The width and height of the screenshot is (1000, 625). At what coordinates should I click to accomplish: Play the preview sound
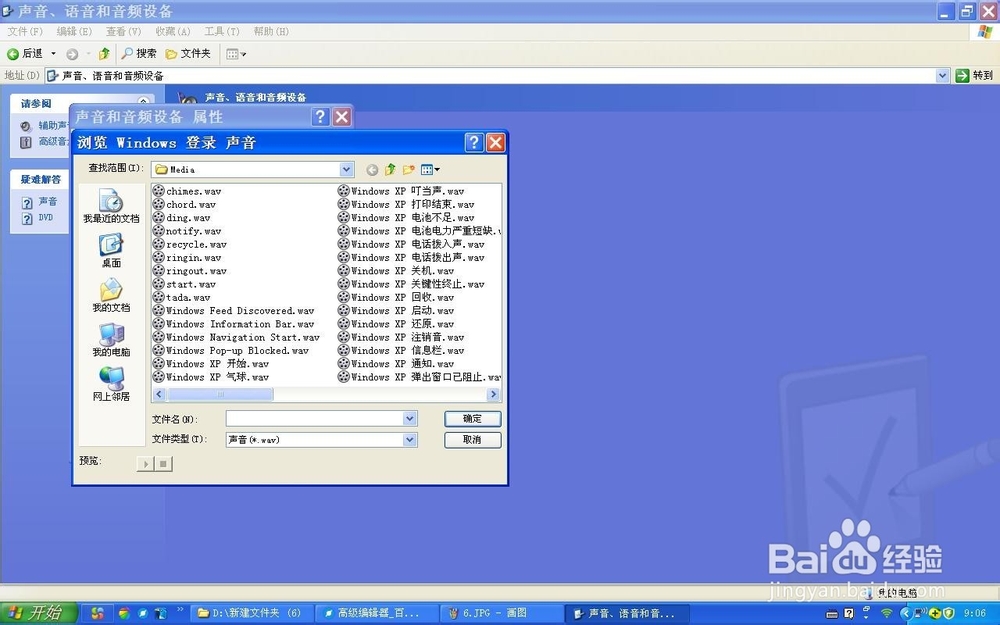point(145,464)
